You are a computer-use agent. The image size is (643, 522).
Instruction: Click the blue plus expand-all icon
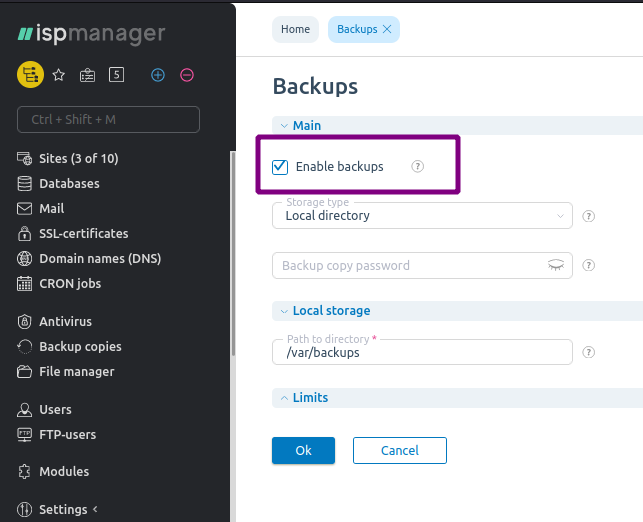click(158, 75)
